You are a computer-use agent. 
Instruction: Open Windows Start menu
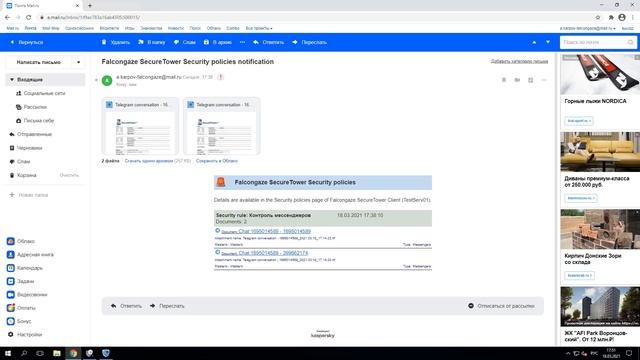8,353
